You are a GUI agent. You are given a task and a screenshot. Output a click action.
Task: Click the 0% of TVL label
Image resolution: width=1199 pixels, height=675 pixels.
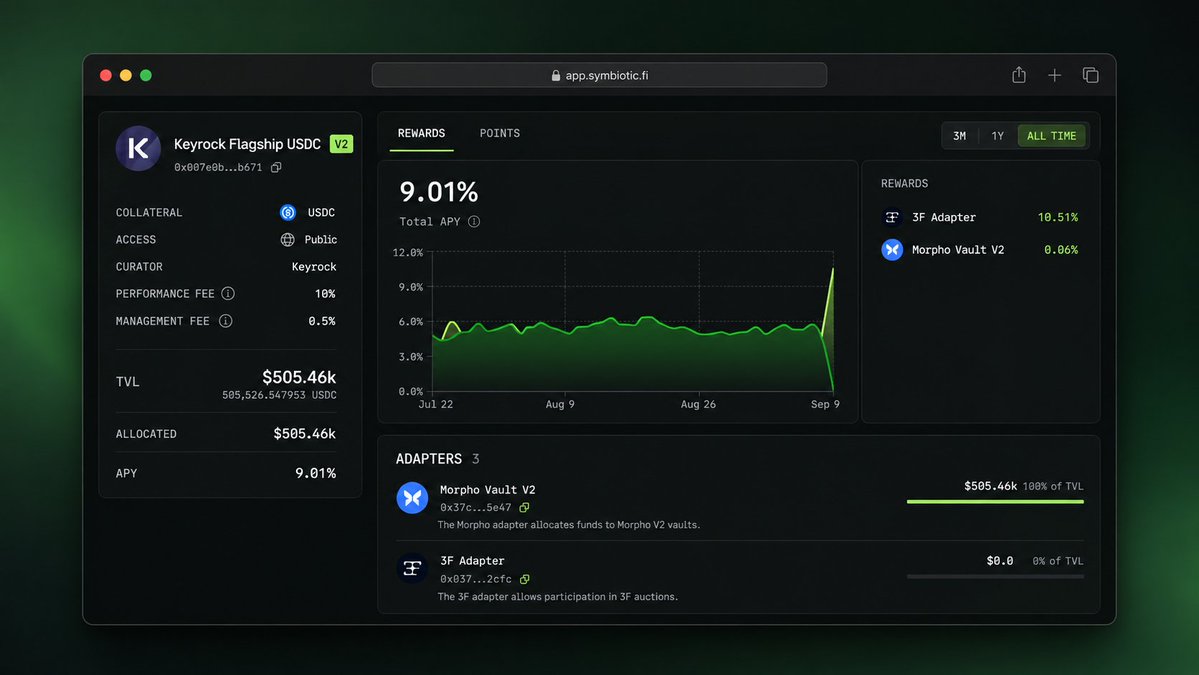[1058, 561]
